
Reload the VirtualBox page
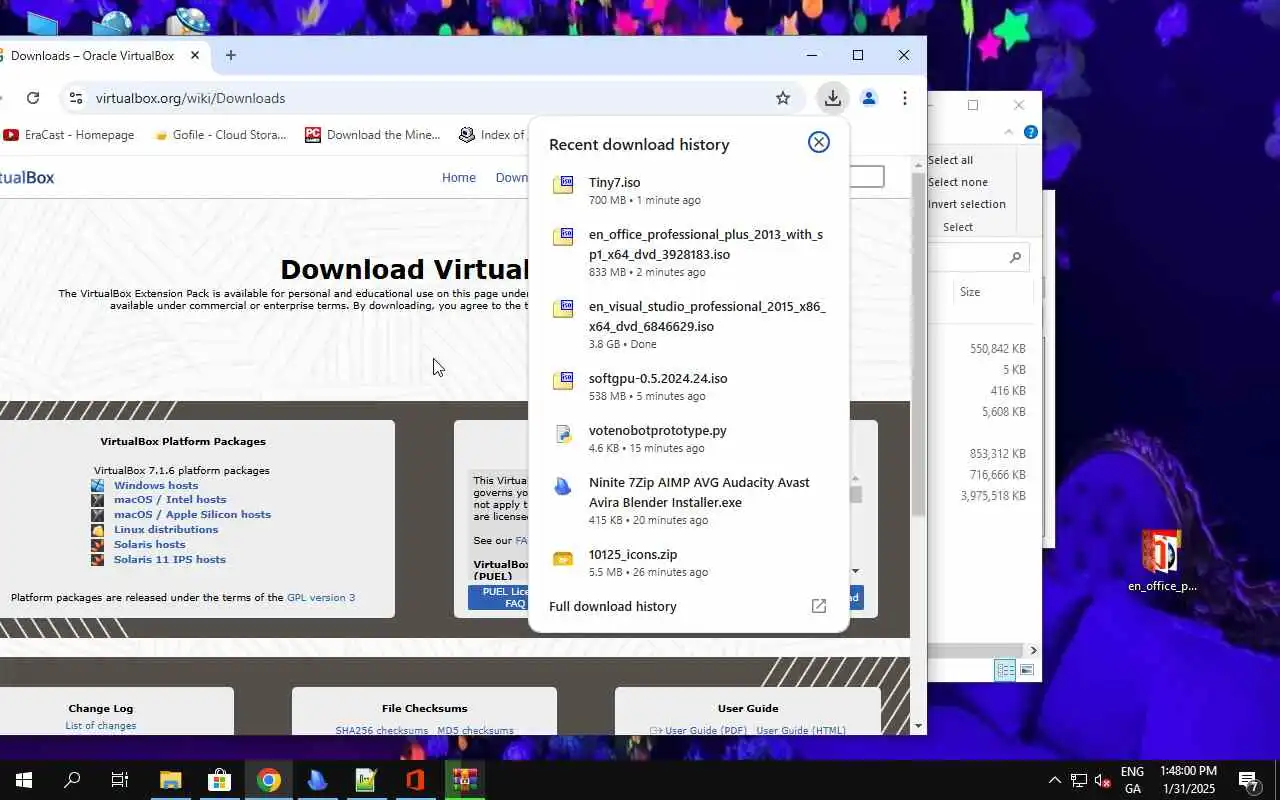point(33,98)
